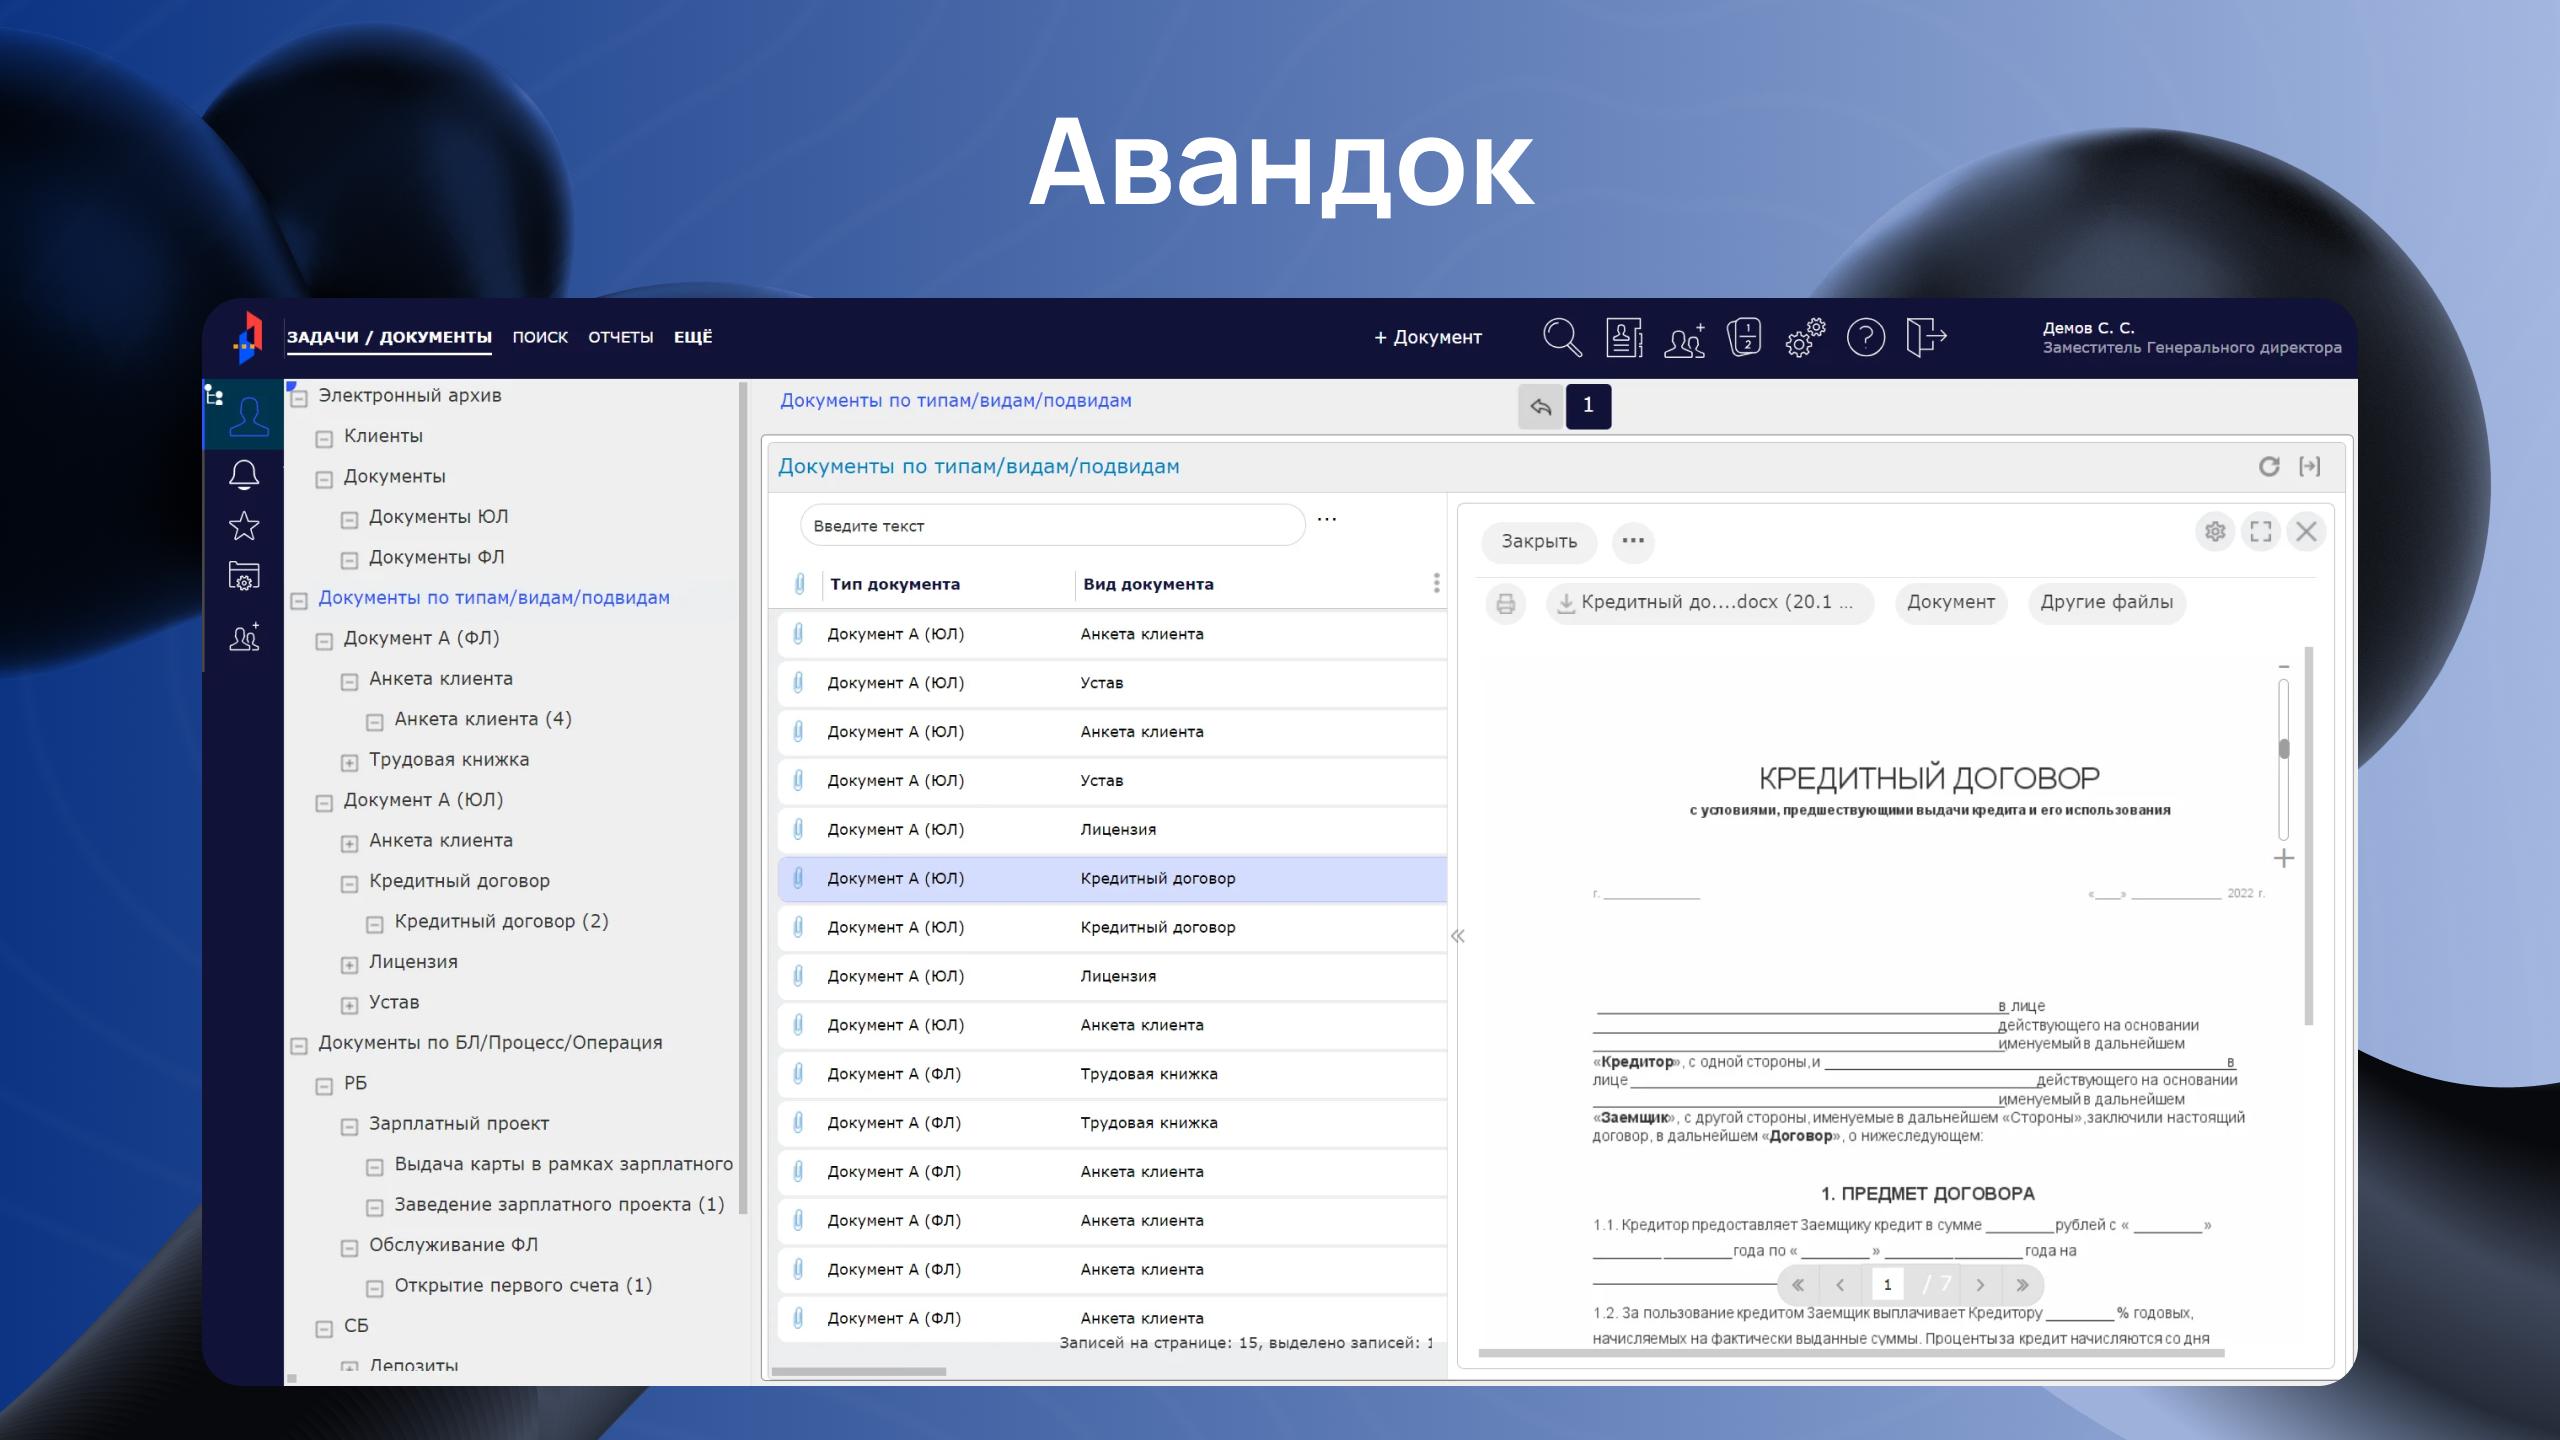Click the print icon in document preview
This screenshot has height=1440, width=2560.
pos(1505,603)
